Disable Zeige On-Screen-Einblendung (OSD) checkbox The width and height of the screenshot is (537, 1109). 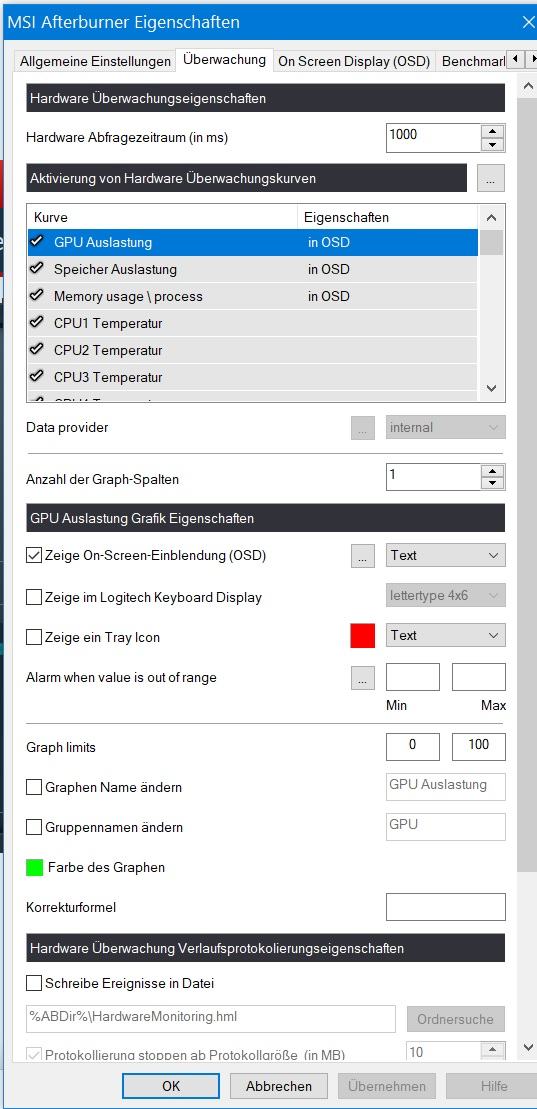click(x=34, y=556)
